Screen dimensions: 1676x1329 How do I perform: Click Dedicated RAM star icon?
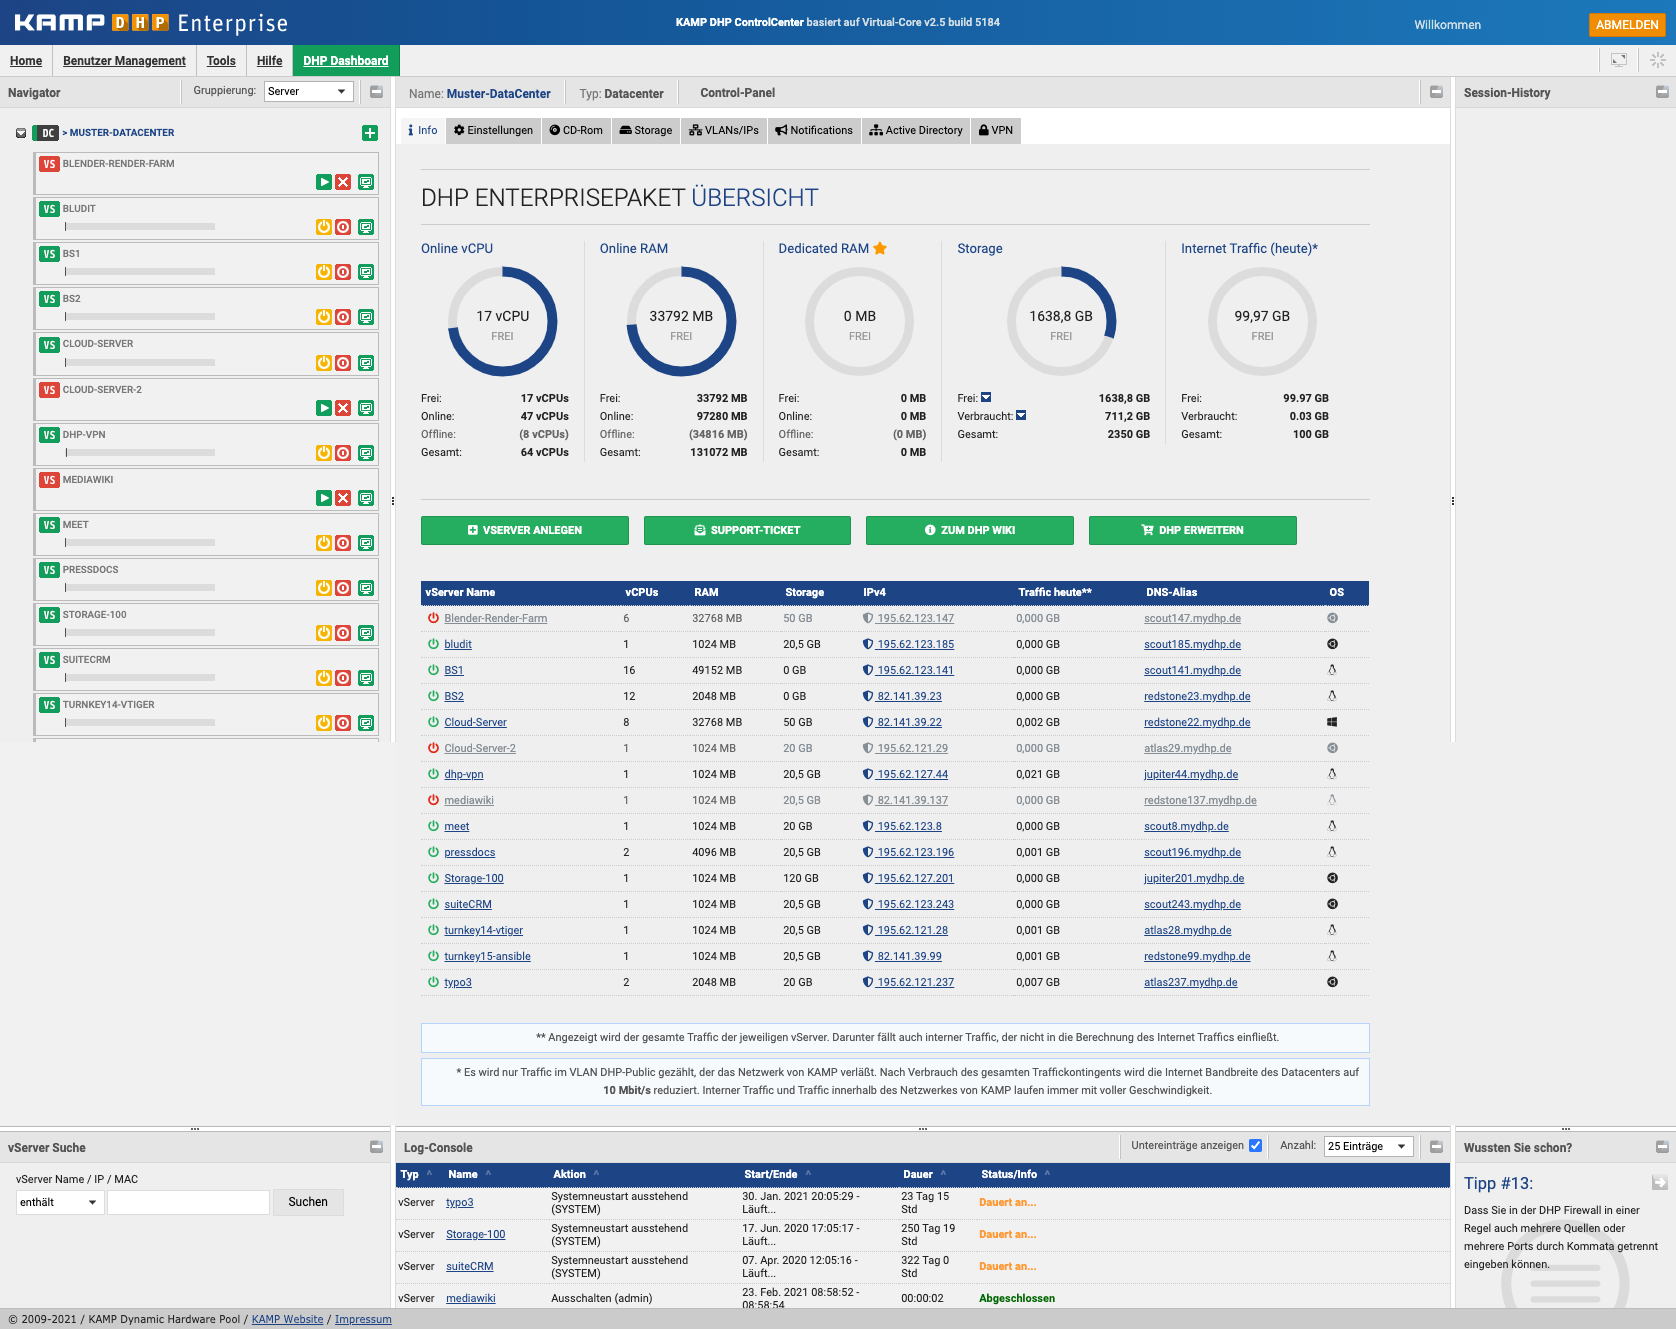click(x=880, y=248)
